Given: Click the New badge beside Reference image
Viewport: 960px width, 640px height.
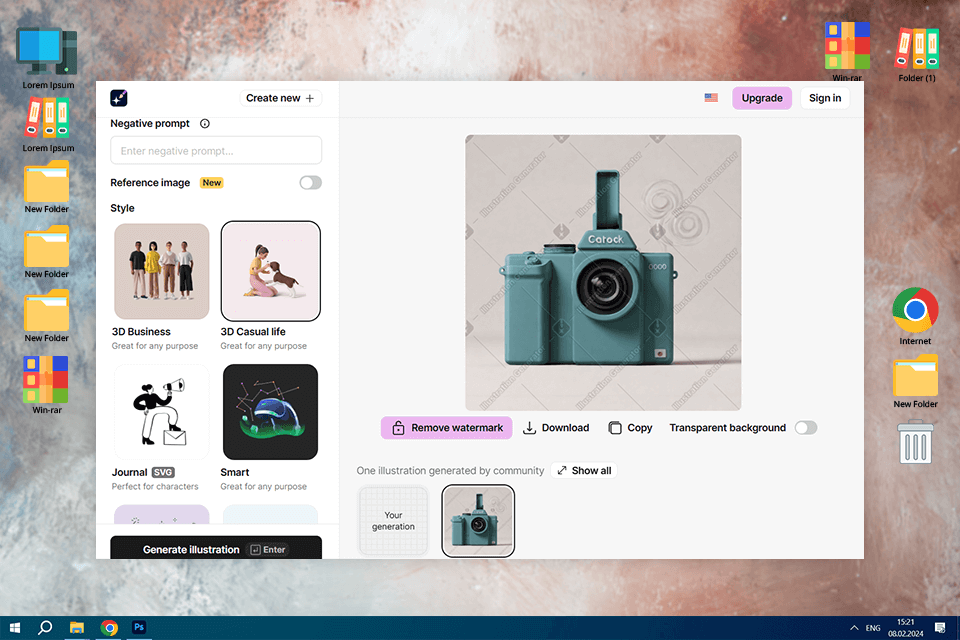Looking at the screenshot, I should (212, 183).
